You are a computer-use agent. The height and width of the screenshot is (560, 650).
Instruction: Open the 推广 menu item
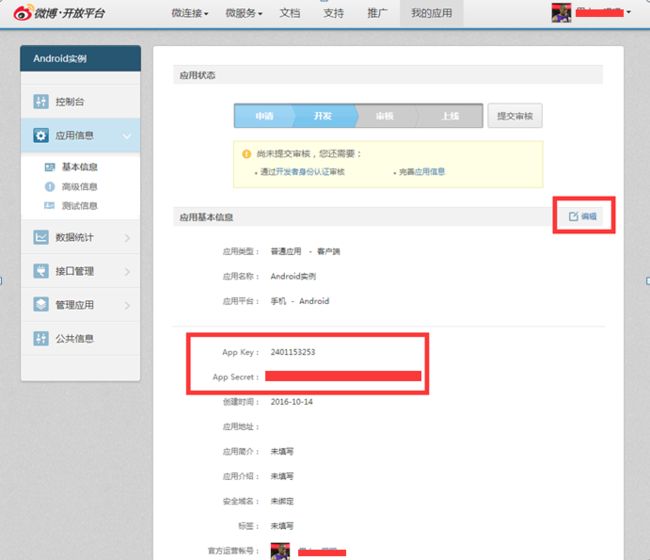(x=377, y=13)
